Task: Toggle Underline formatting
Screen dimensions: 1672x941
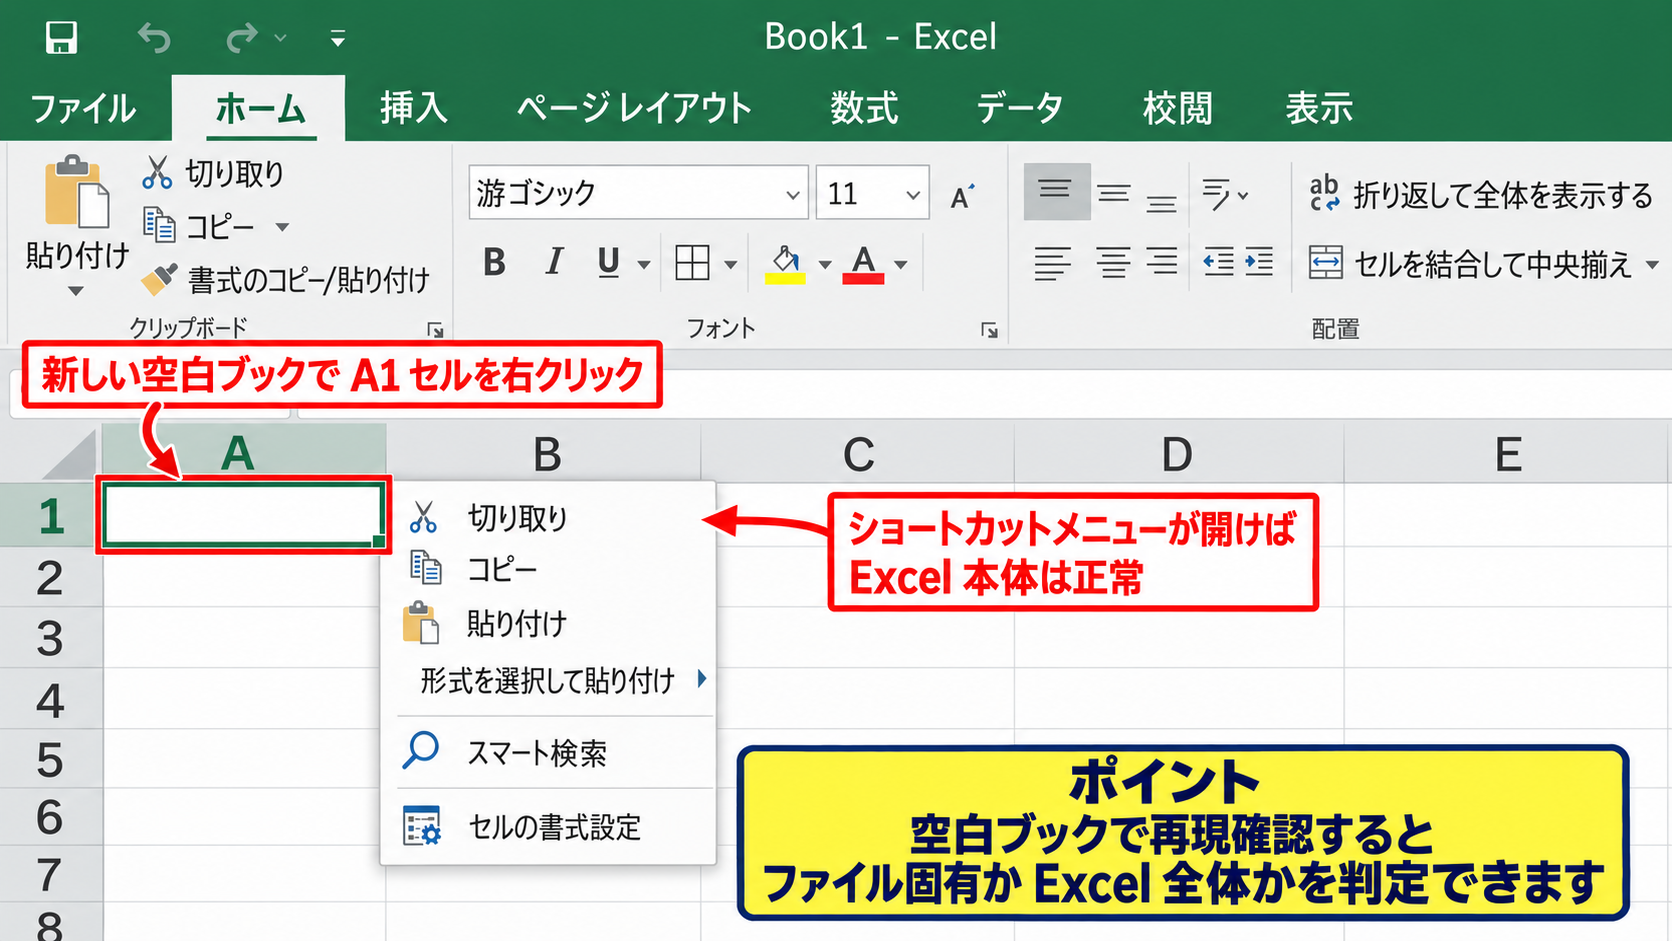Action: 608,262
